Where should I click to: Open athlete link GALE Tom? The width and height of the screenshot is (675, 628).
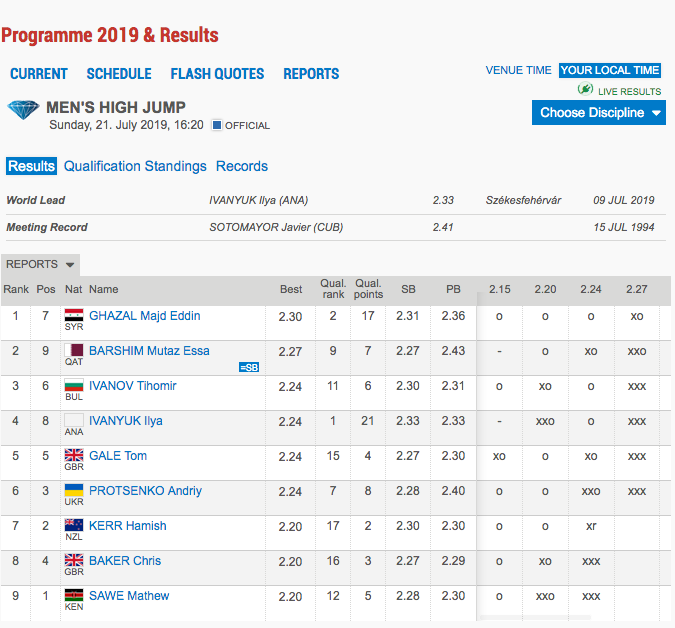[x=117, y=456]
